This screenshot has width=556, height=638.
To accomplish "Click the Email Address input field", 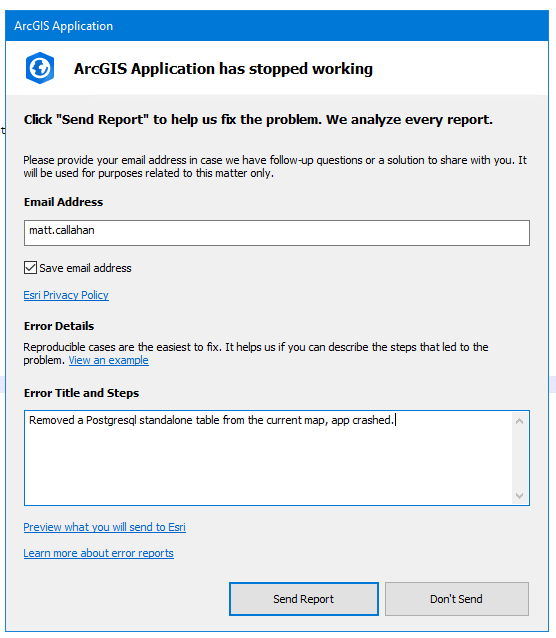I will click(x=277, y=233).
